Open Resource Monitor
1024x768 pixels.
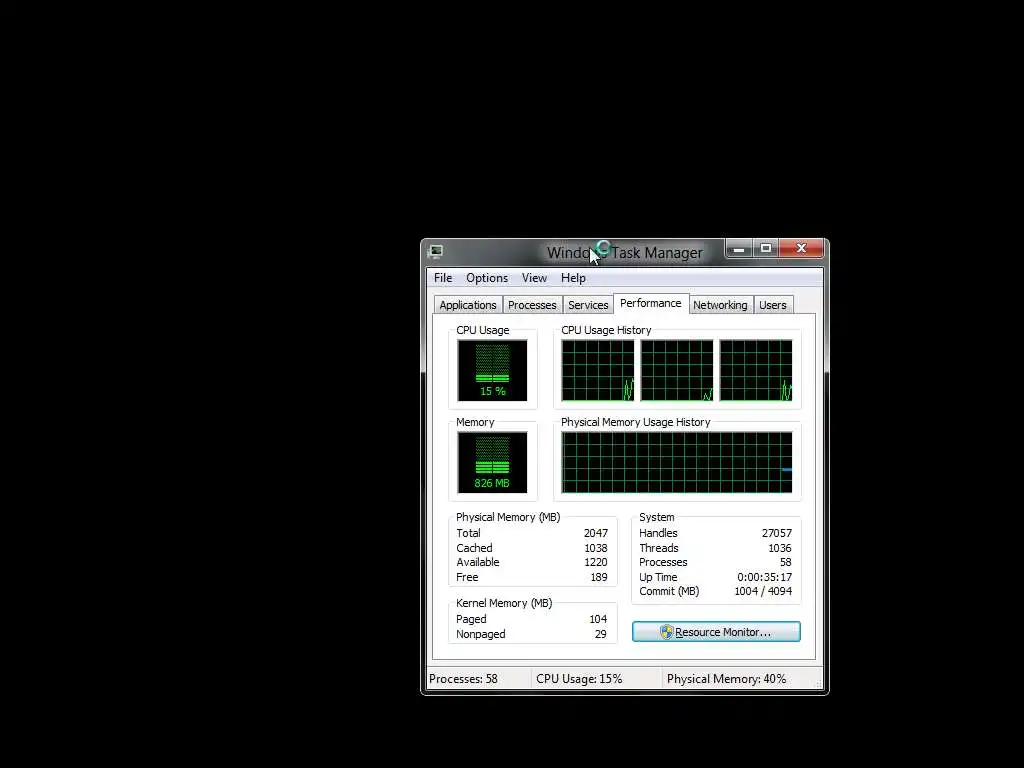click(x=716, y=632)
